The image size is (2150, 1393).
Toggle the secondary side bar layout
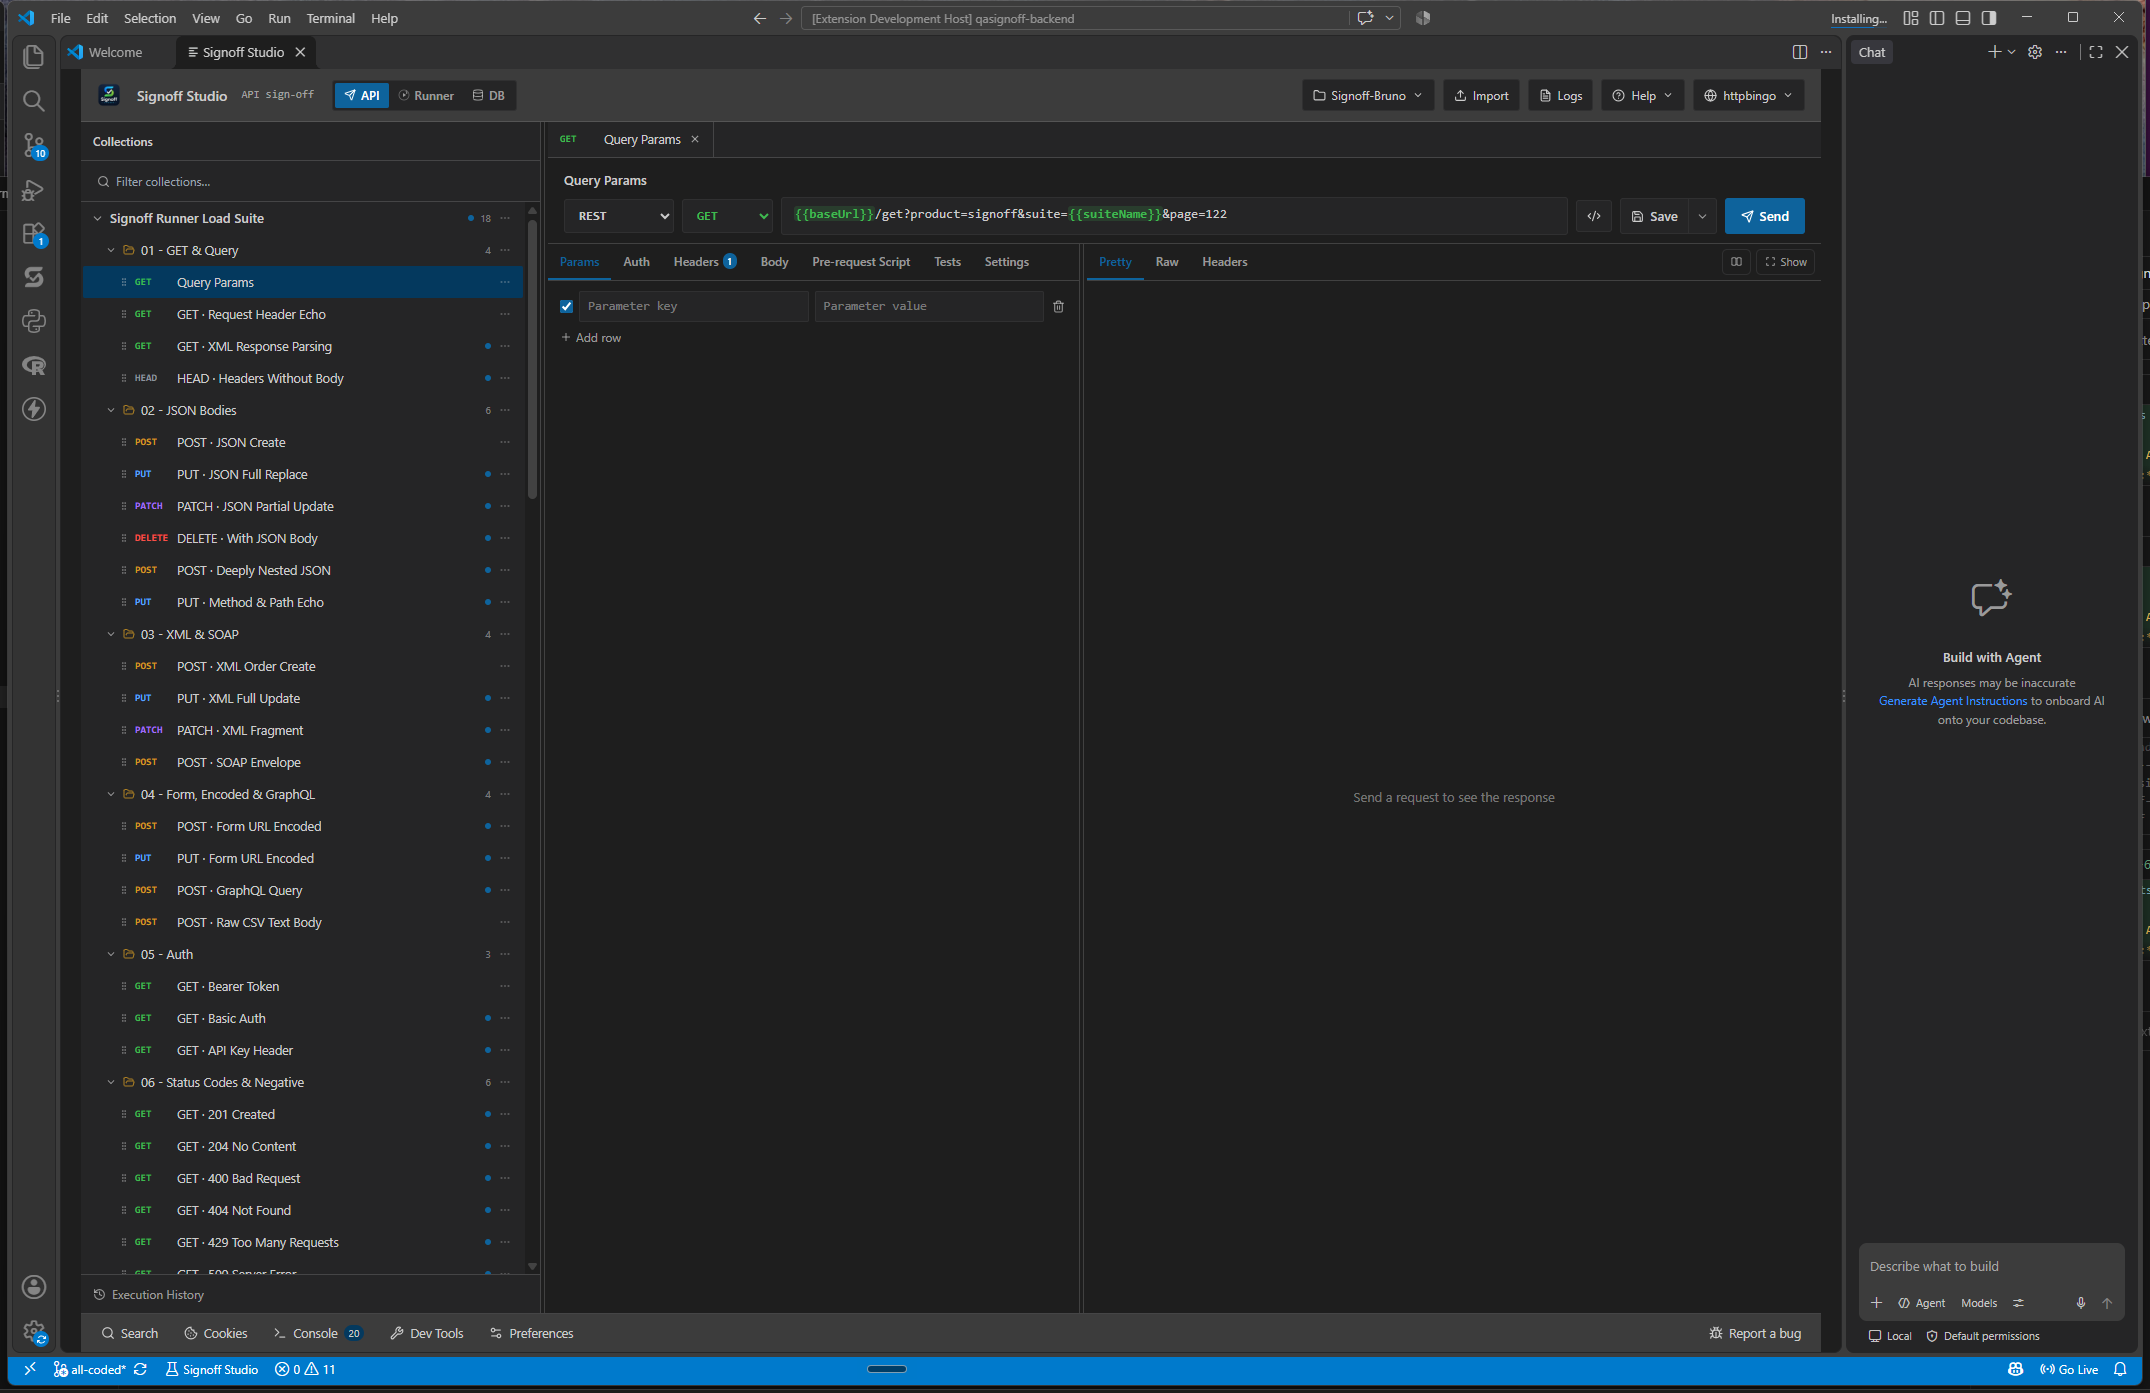[x=1989, y=18]
